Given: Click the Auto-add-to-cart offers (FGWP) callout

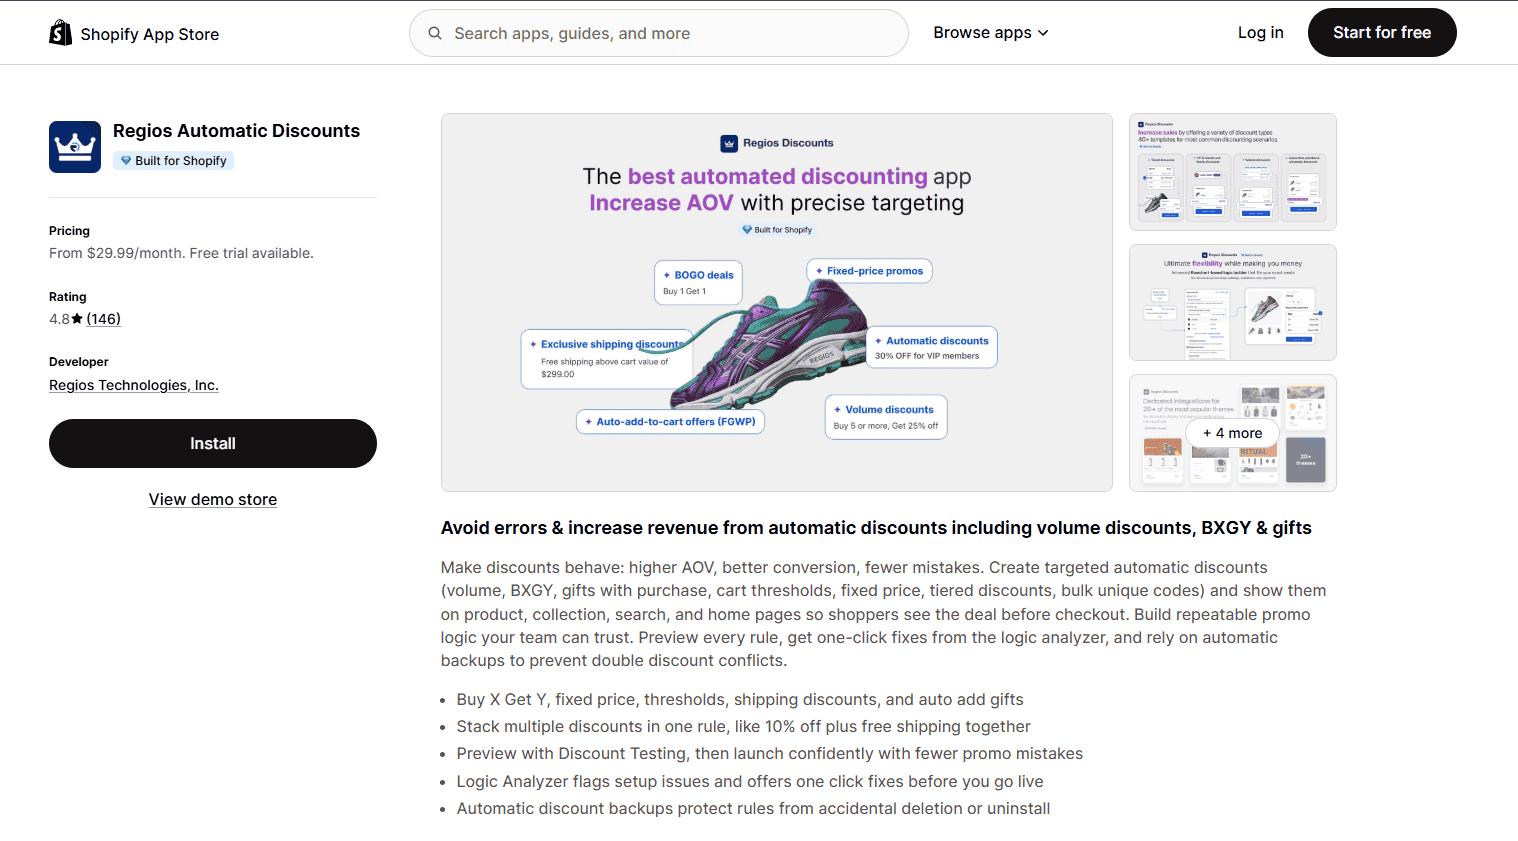Looking at the screenshot, I should (670, 422).
